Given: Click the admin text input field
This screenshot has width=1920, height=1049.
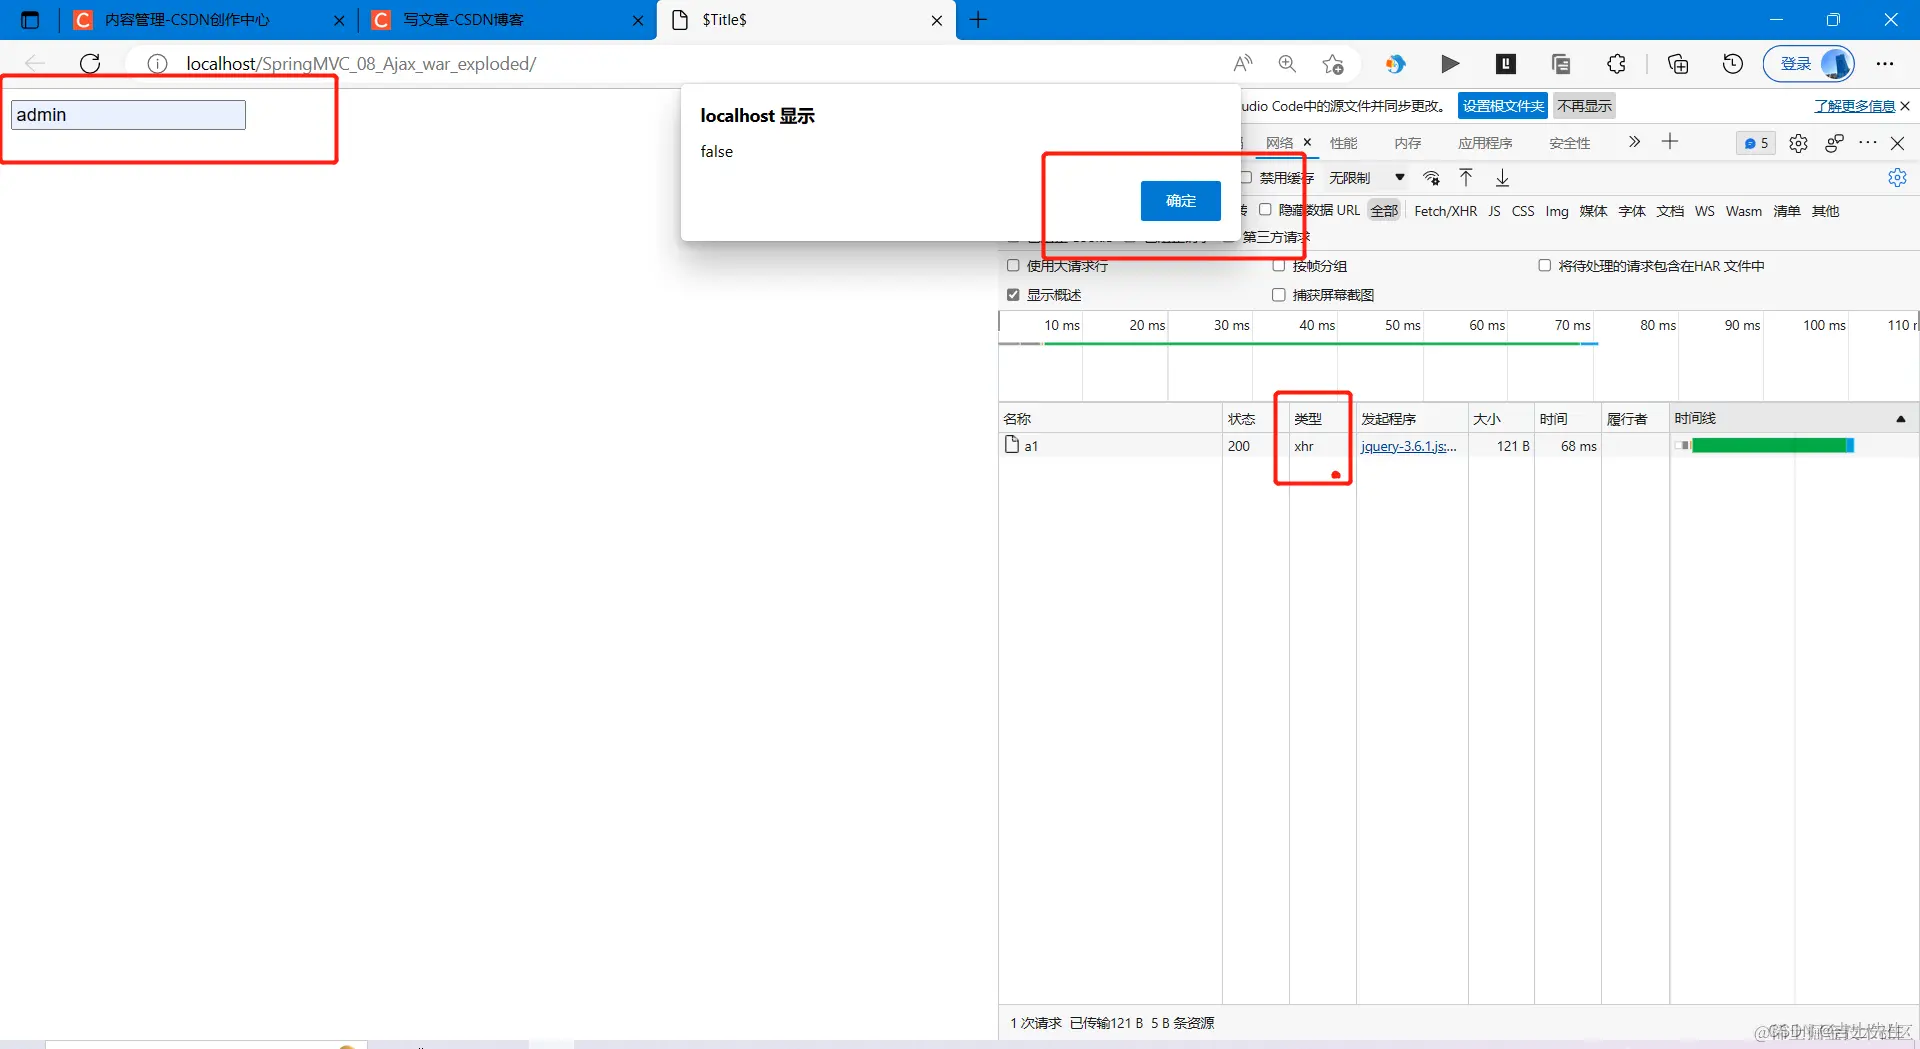Looking at the screenshot, I should [128, 115].
